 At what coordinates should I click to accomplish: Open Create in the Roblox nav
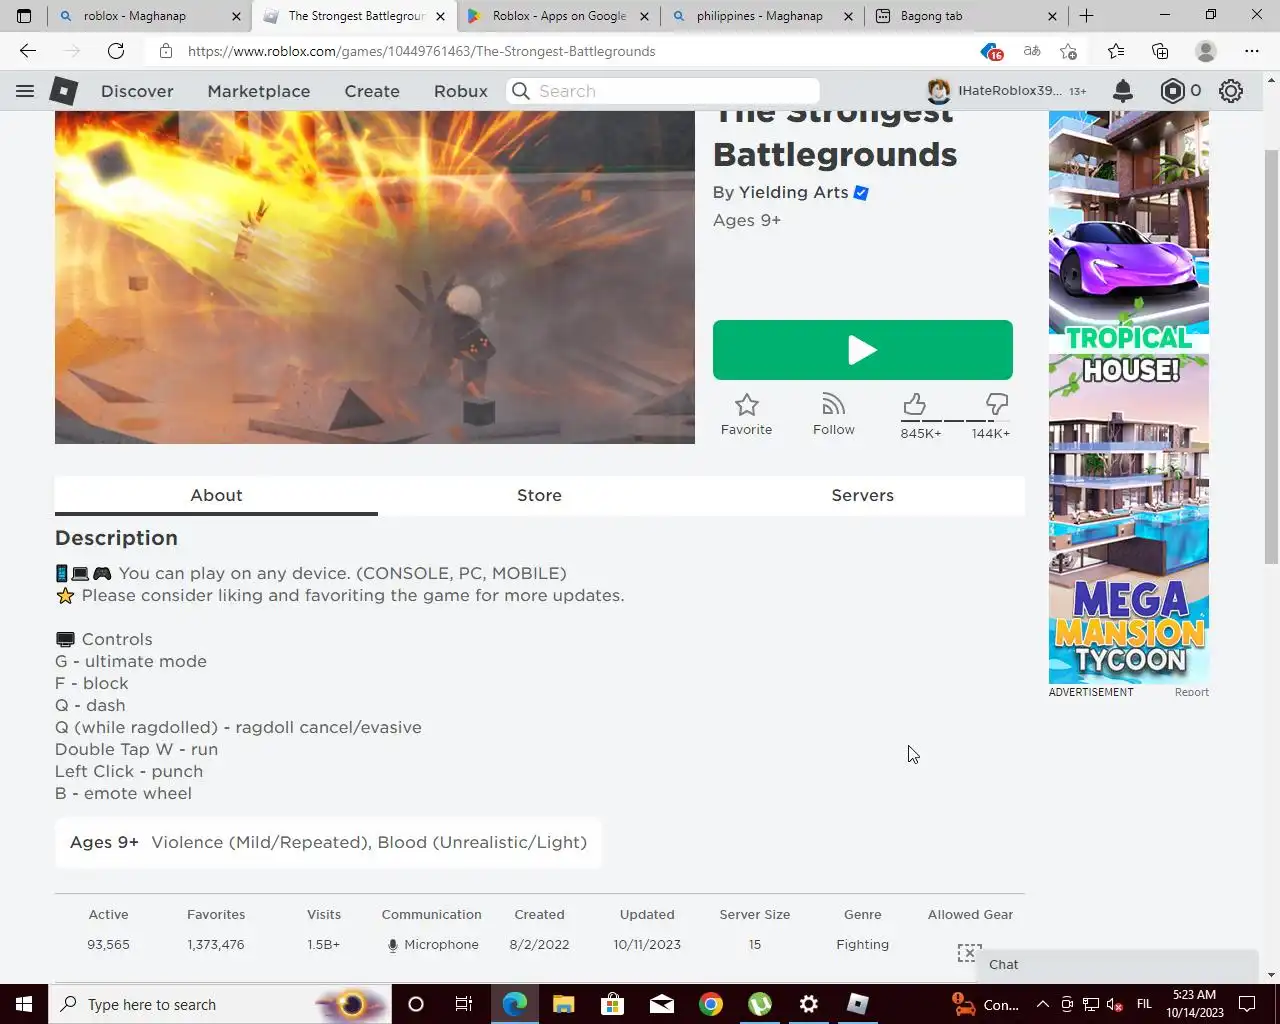click(372, 91)
